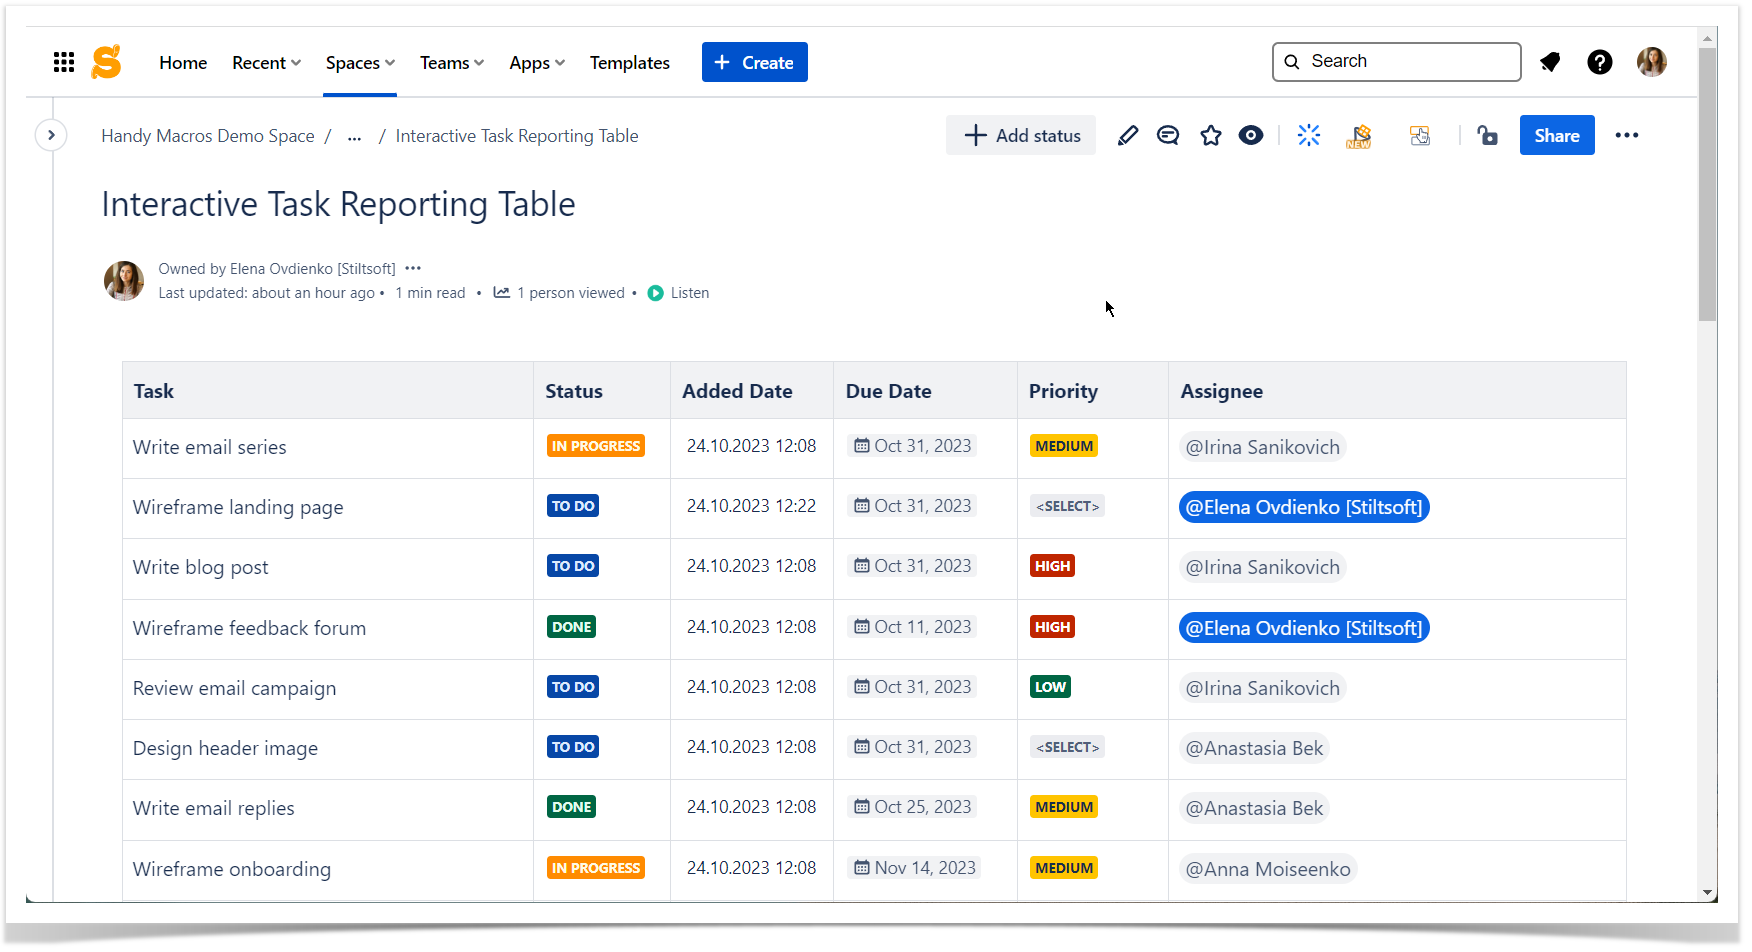This screenshot has height=952, width=1752.
Task: Click in the Search field
Action: [1397, 62]
